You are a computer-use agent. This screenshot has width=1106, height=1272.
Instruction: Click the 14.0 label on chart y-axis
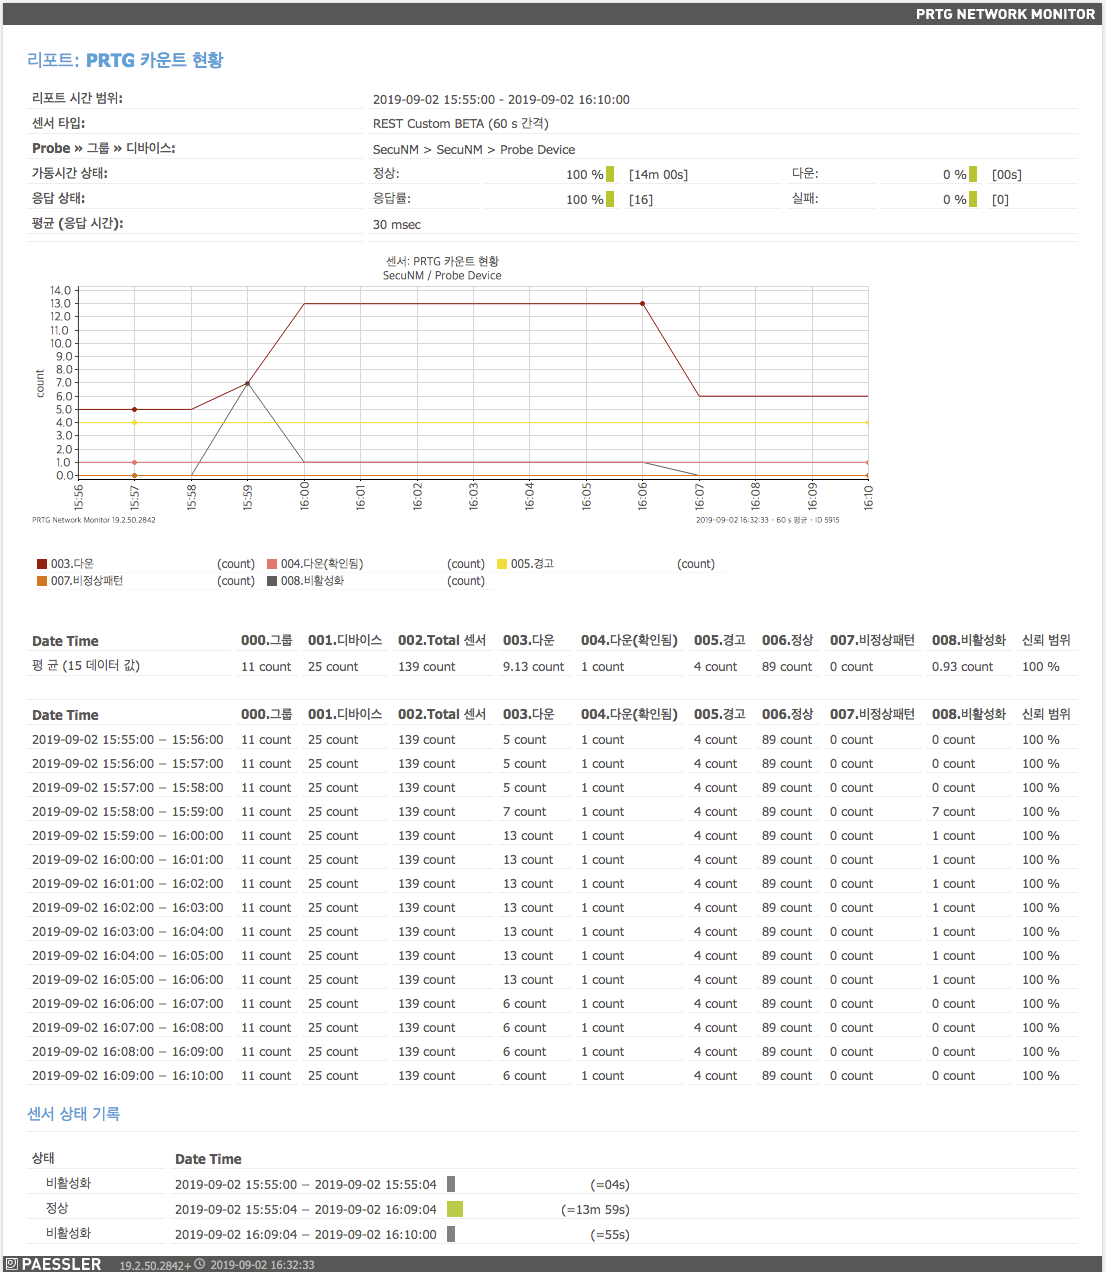61,290
